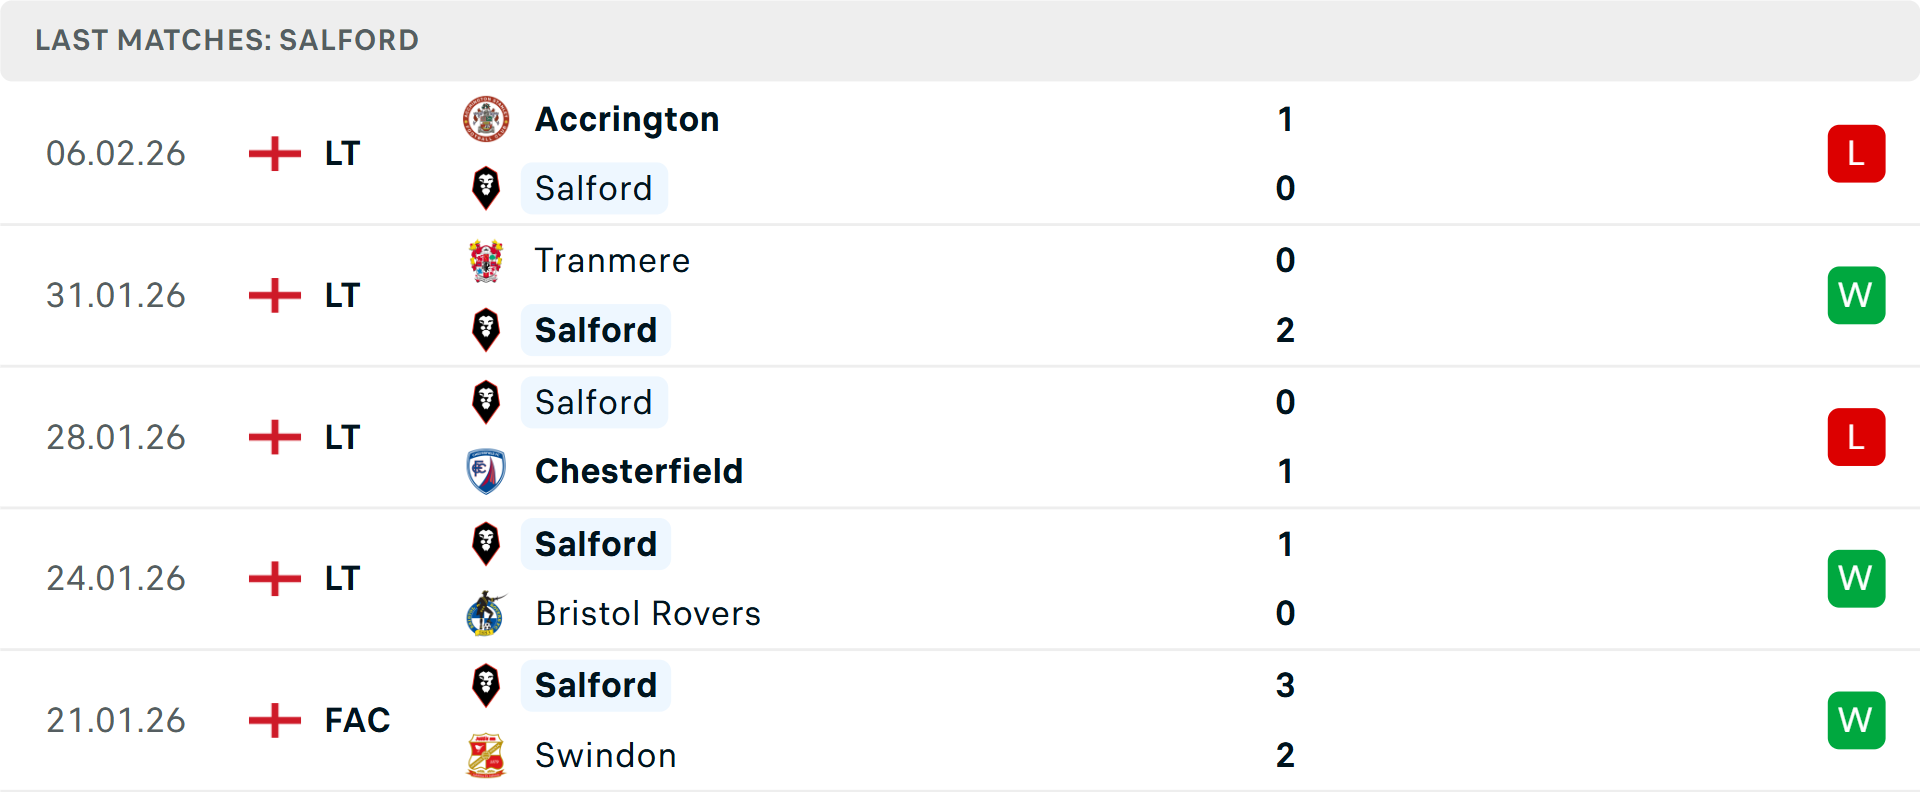Viewport: 1920px width, 792px height.
Task: Open the Chesterfield club crest
Action: click(x=486, y=471)
